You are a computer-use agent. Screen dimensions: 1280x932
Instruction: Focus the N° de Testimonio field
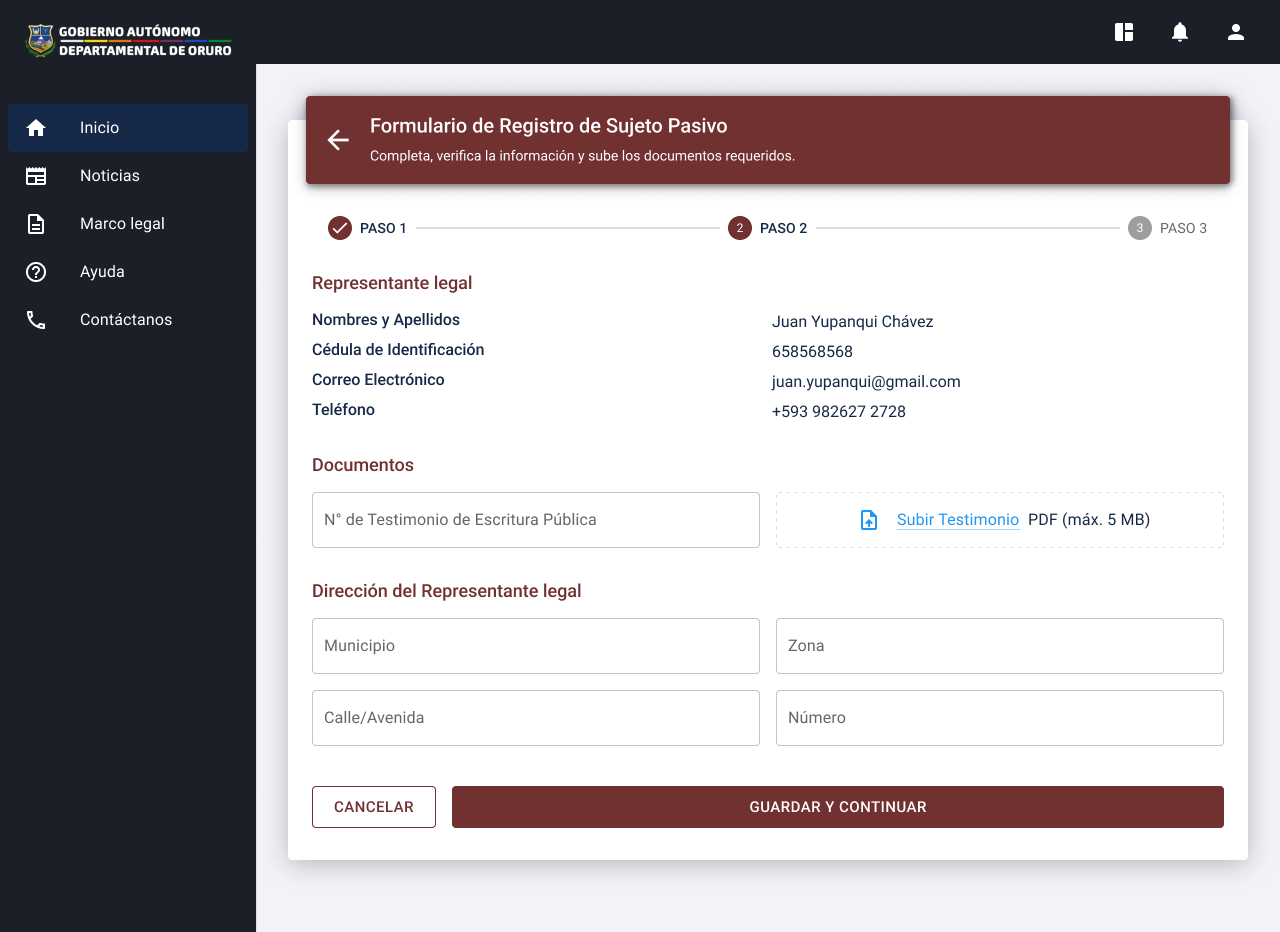click(535, 520)
